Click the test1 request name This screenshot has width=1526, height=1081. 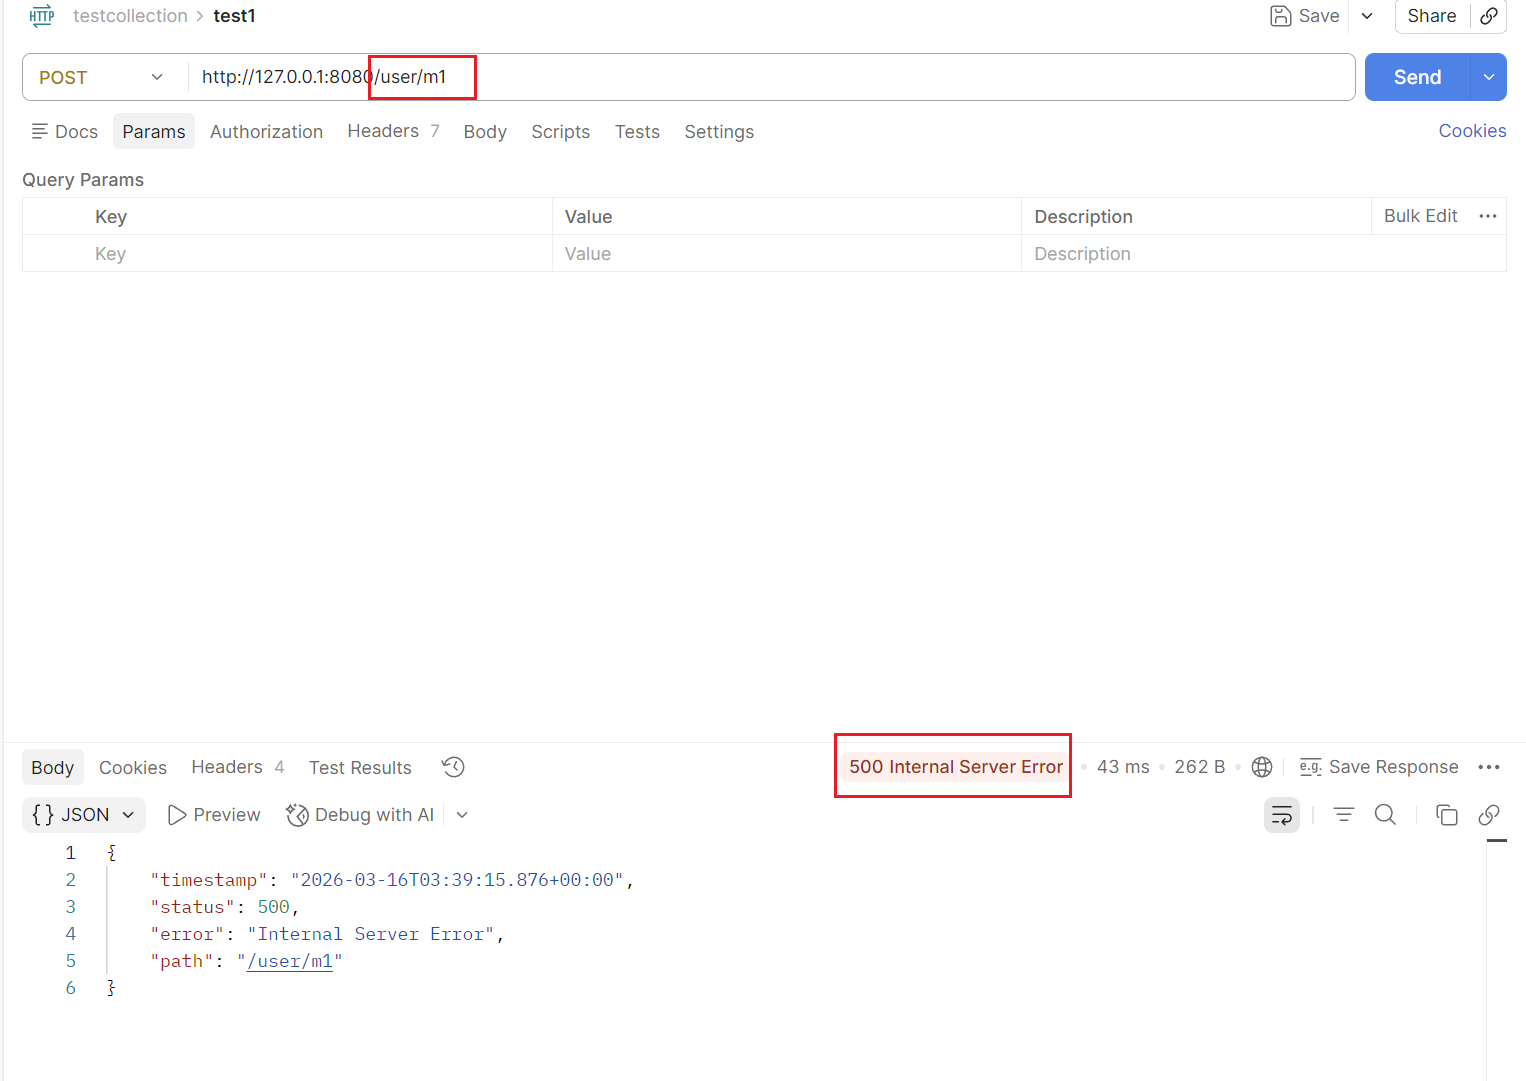point(234,16)
